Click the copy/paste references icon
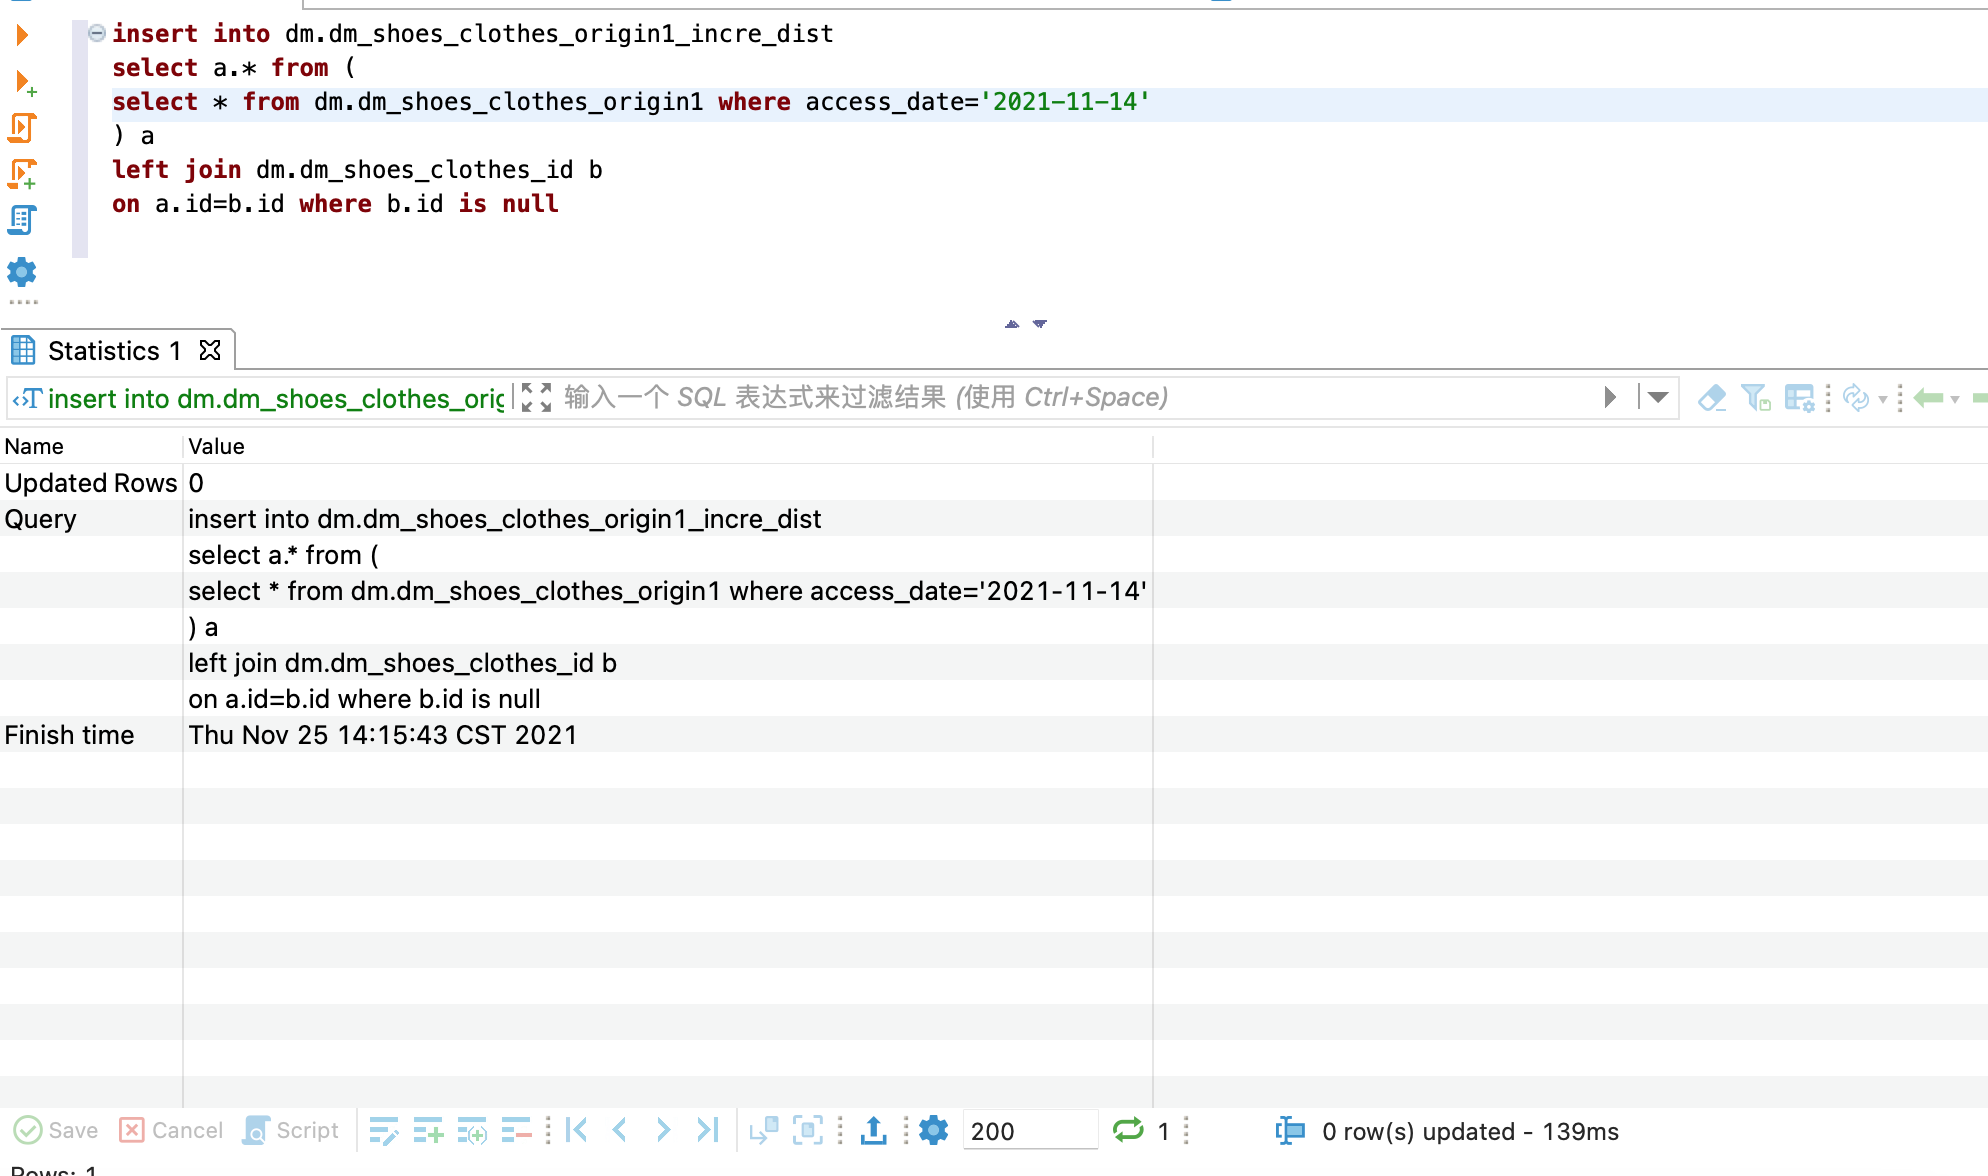1988x1176 pixels. (x=764, y=1130)
